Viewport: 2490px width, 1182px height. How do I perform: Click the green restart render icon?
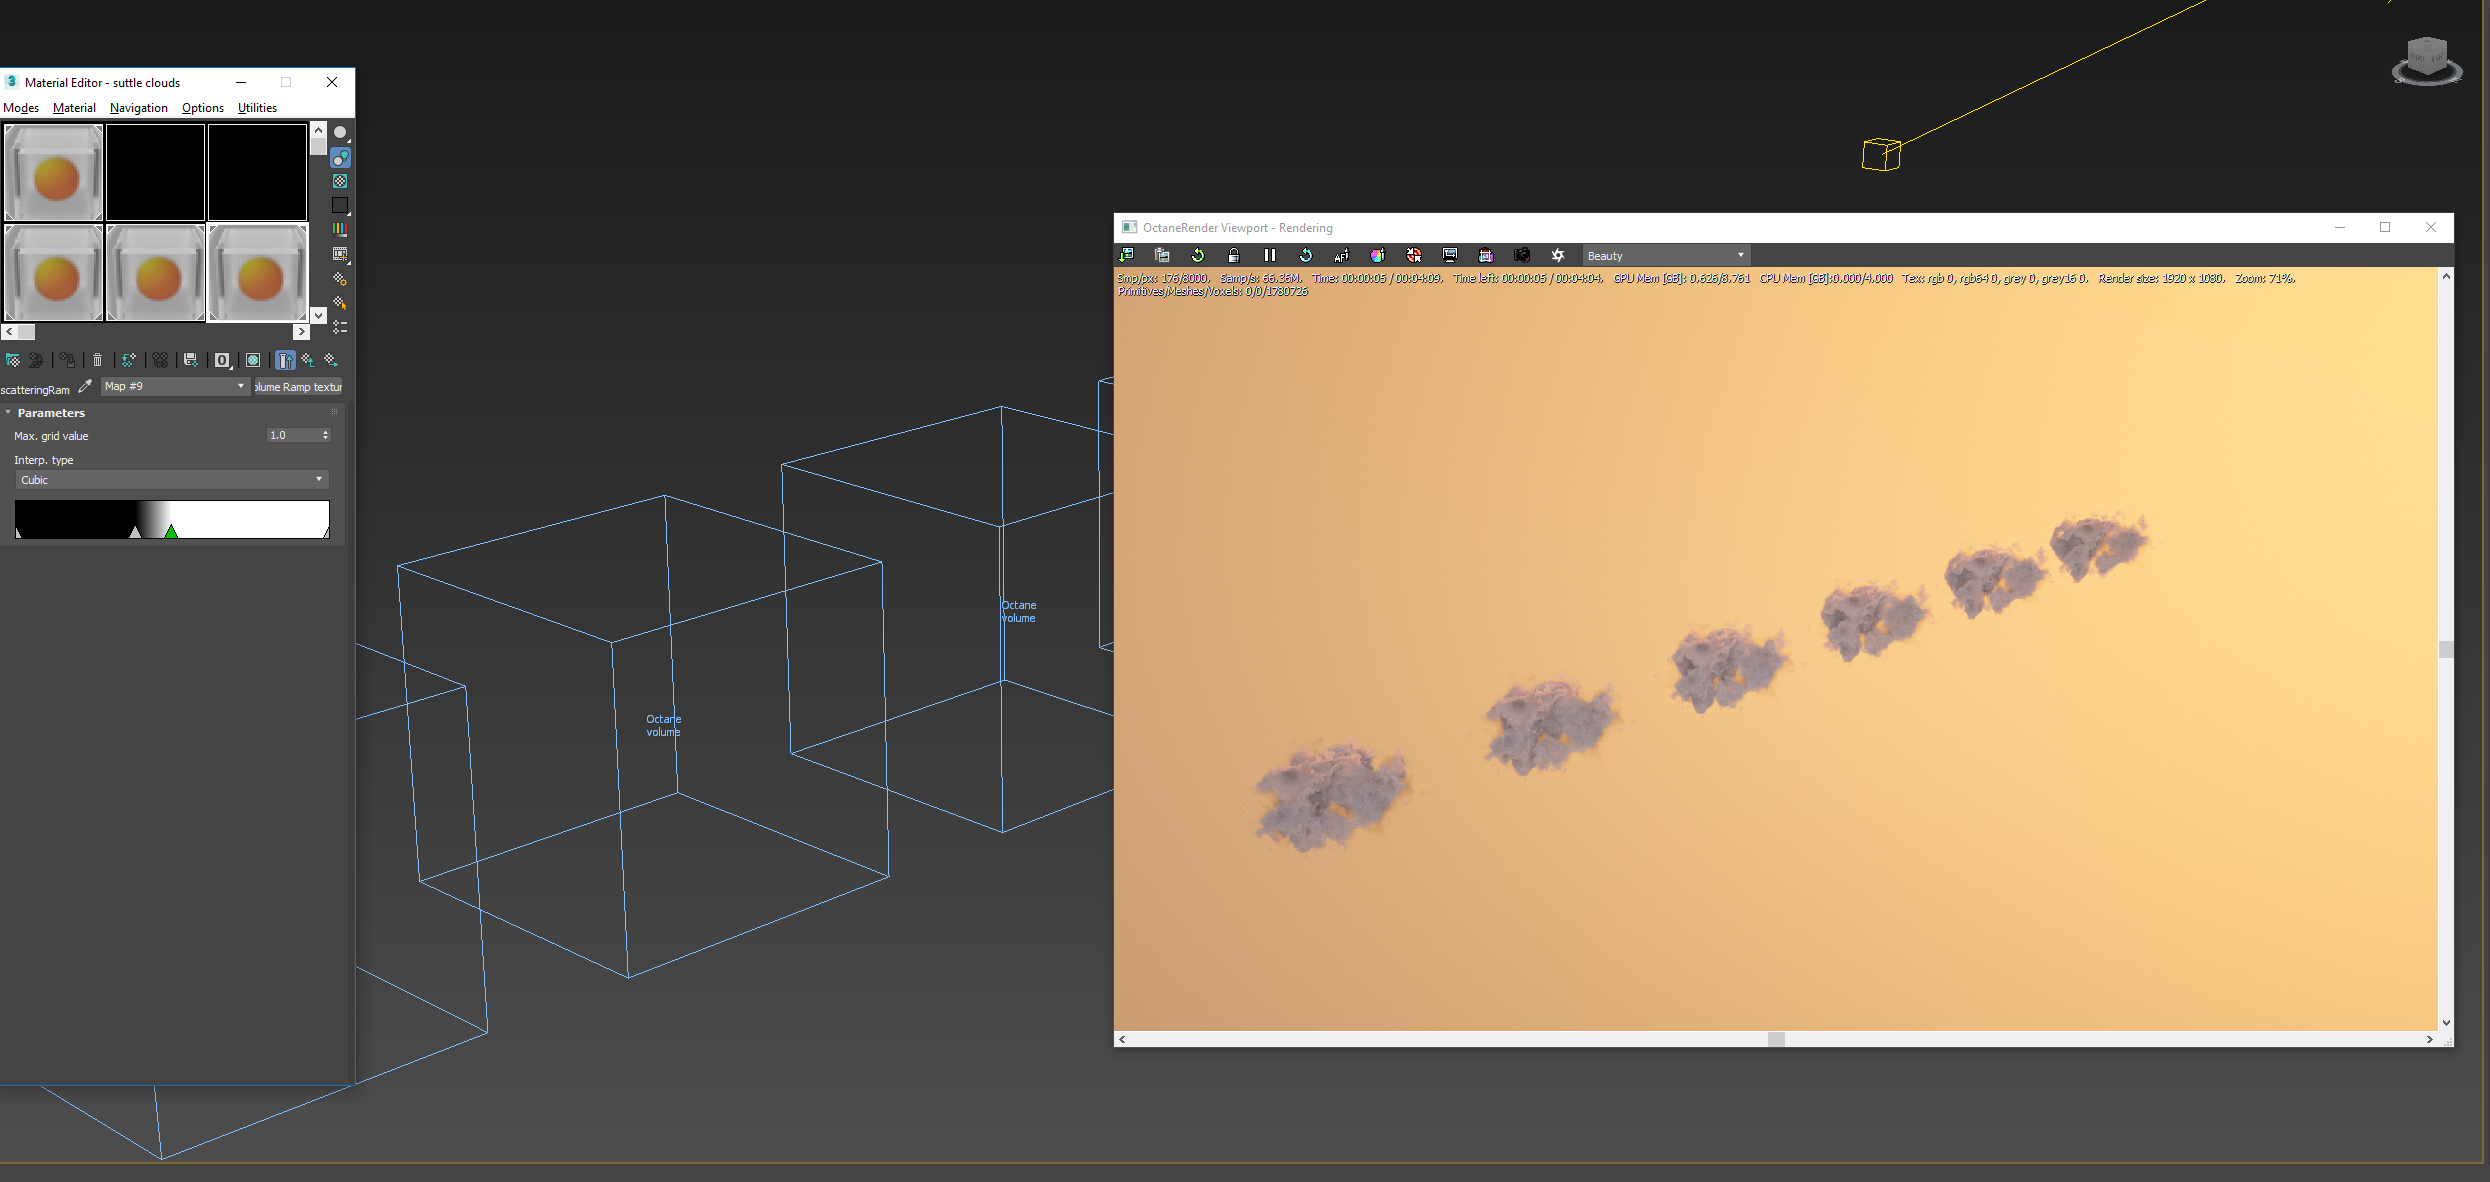[x=1197, y=256]
